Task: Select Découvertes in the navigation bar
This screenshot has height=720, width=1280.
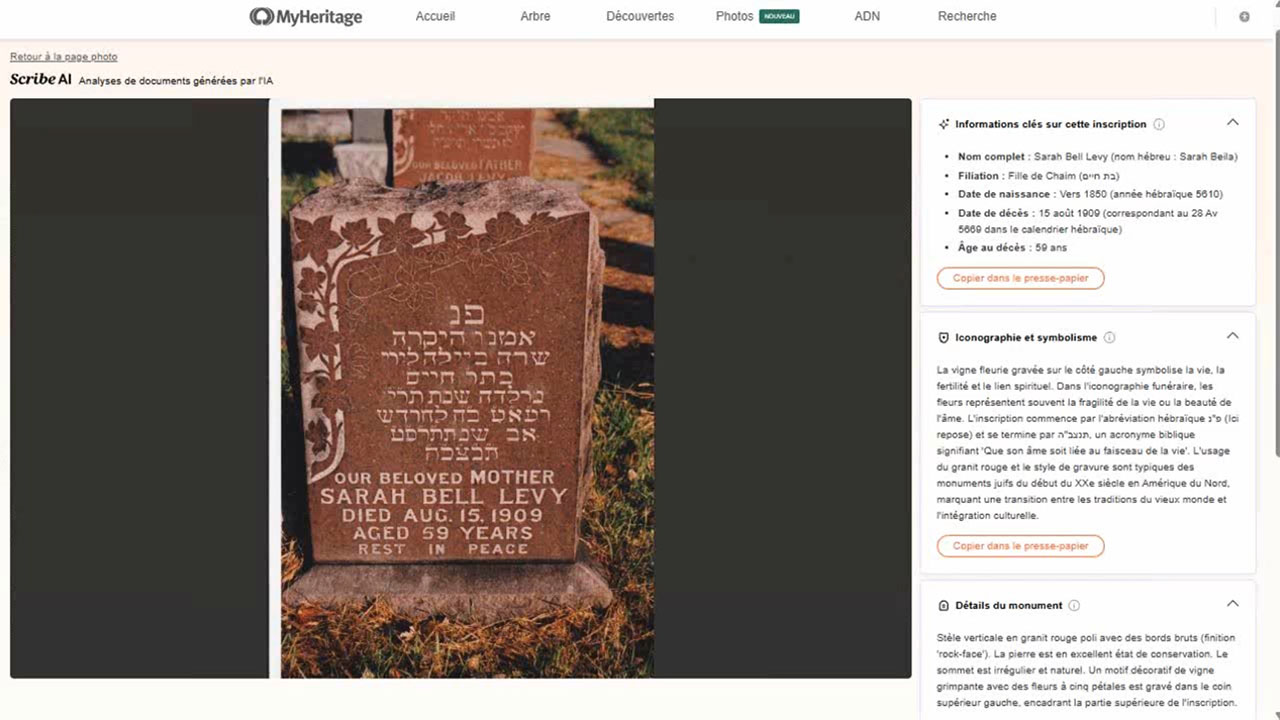Action: (639, 16)
